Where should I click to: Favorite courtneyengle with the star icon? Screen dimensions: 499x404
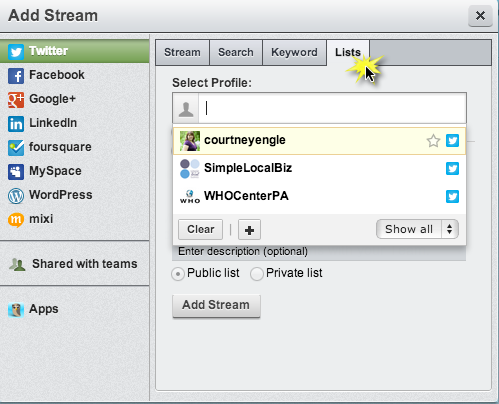coord(433,141)
